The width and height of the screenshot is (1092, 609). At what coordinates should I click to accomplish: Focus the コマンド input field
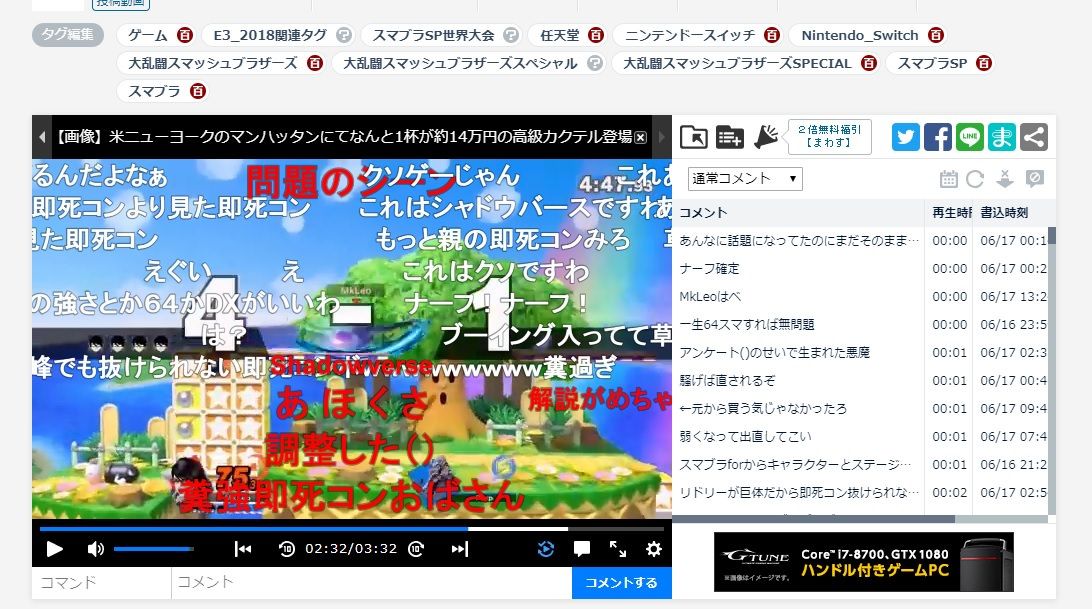(102, 583)
